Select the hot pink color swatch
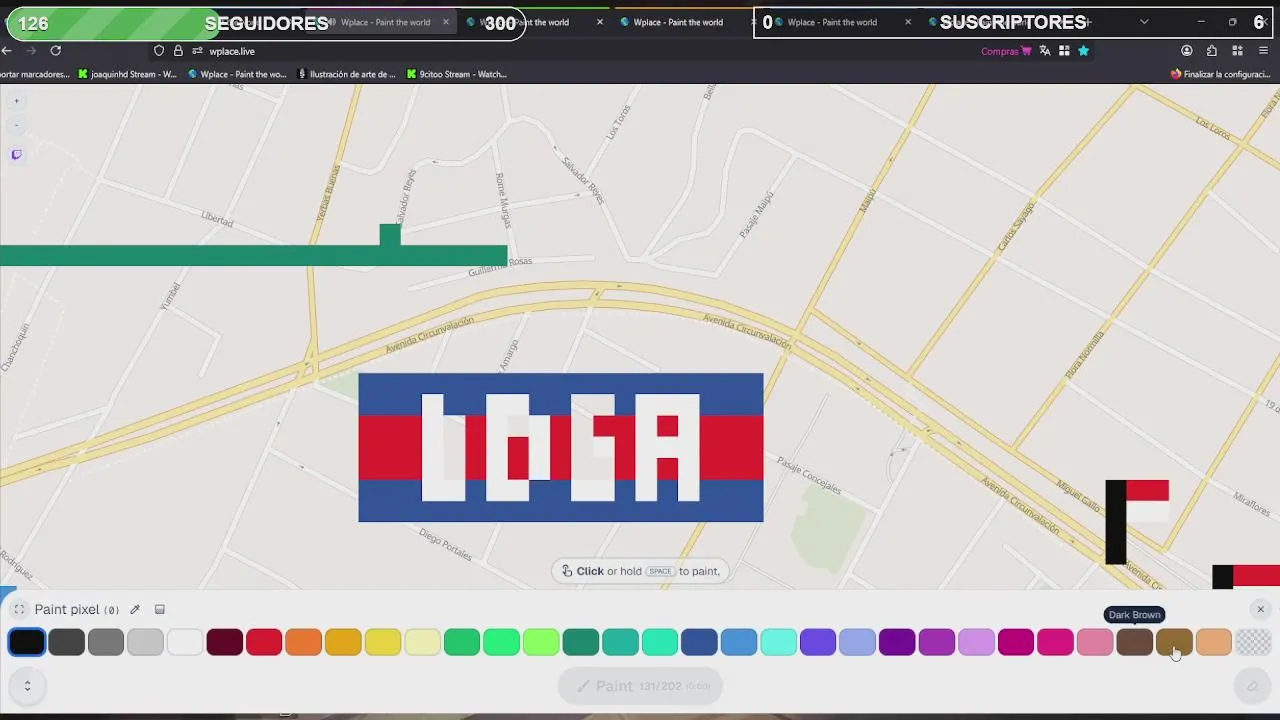 [x=1055, y=642]
